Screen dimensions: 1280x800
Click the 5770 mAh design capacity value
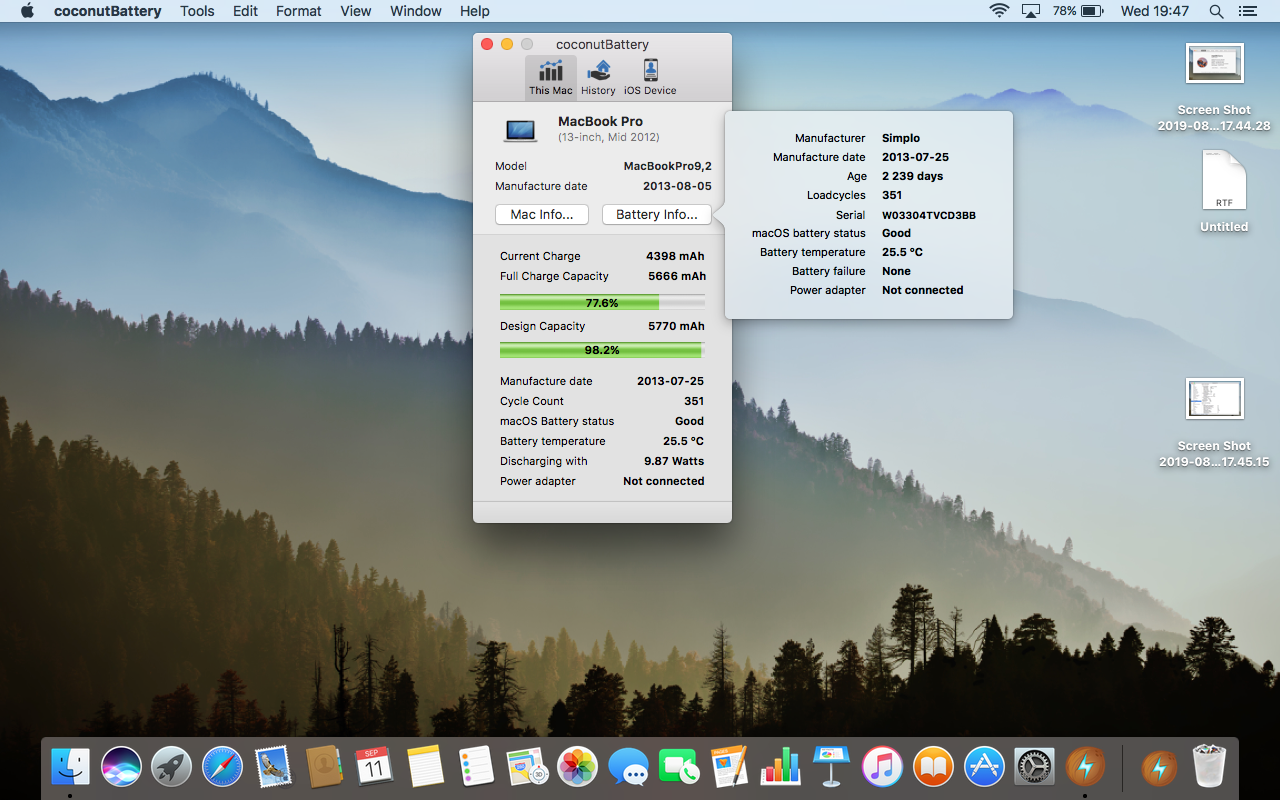(x=676, y=326)
